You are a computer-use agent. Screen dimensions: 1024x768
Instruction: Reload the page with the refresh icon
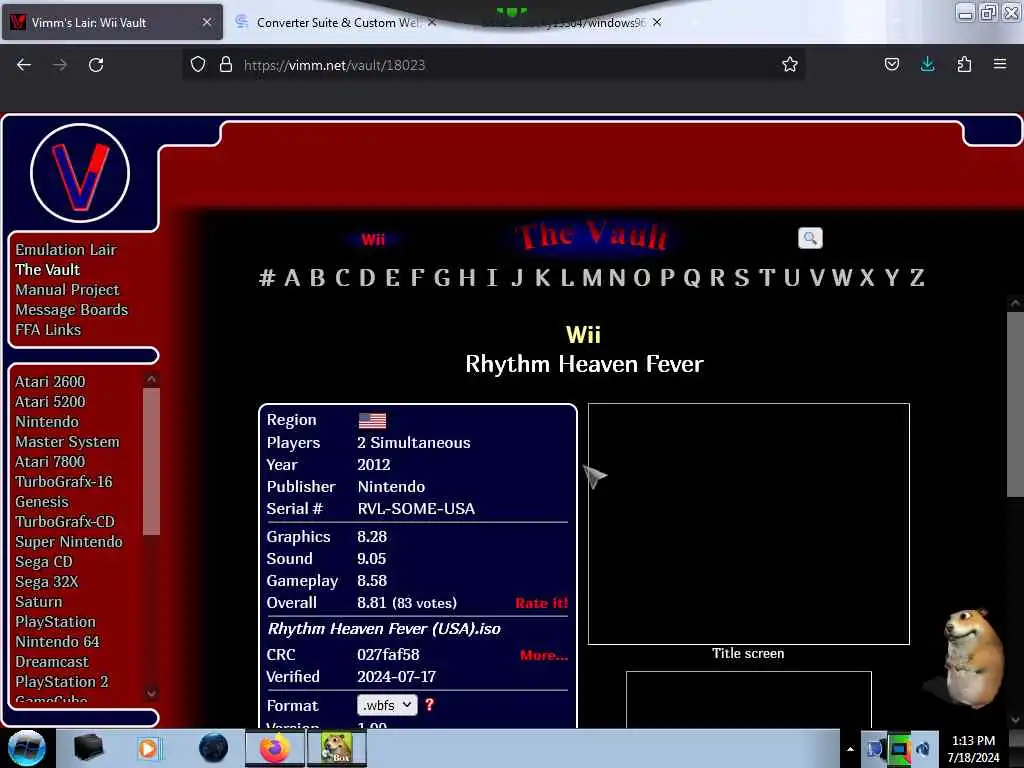96,65
